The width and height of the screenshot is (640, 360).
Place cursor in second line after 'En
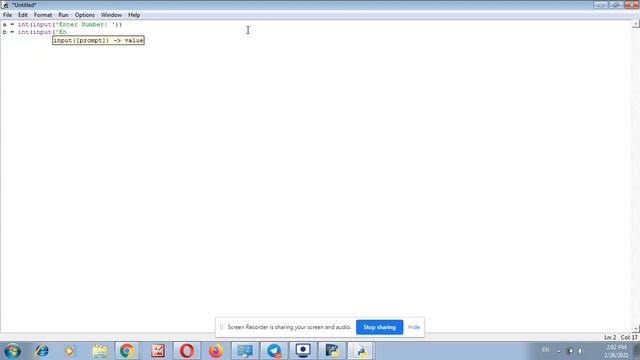click(x=67, y=32)
